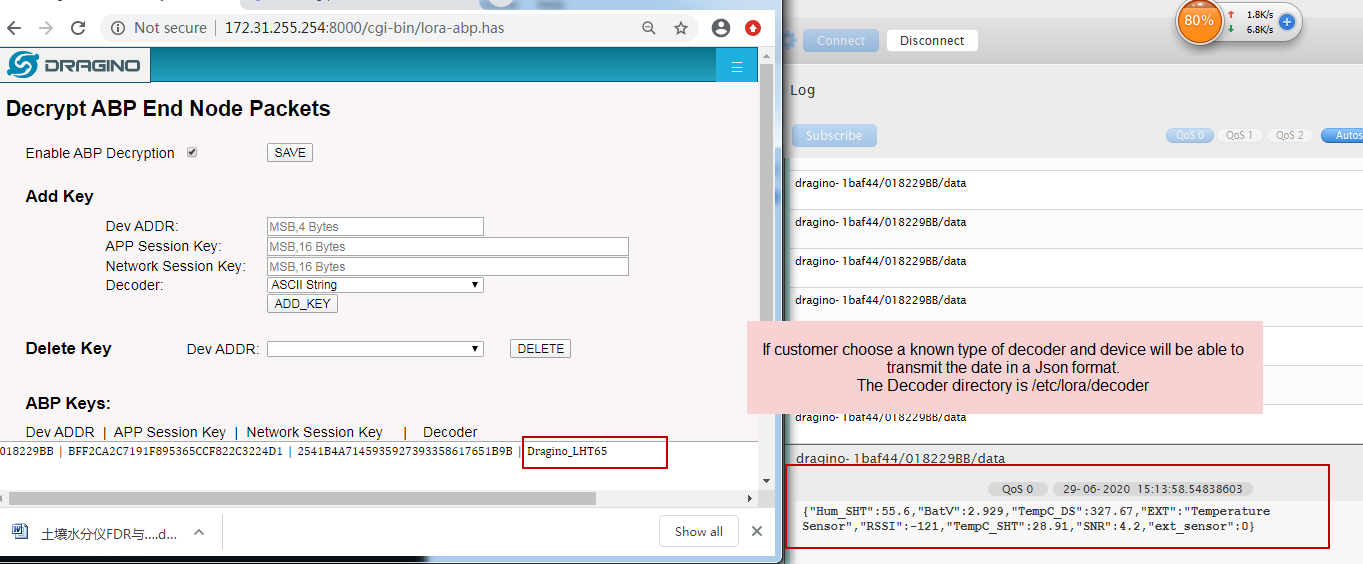Click the SAVE button

[x=290, y=153]
